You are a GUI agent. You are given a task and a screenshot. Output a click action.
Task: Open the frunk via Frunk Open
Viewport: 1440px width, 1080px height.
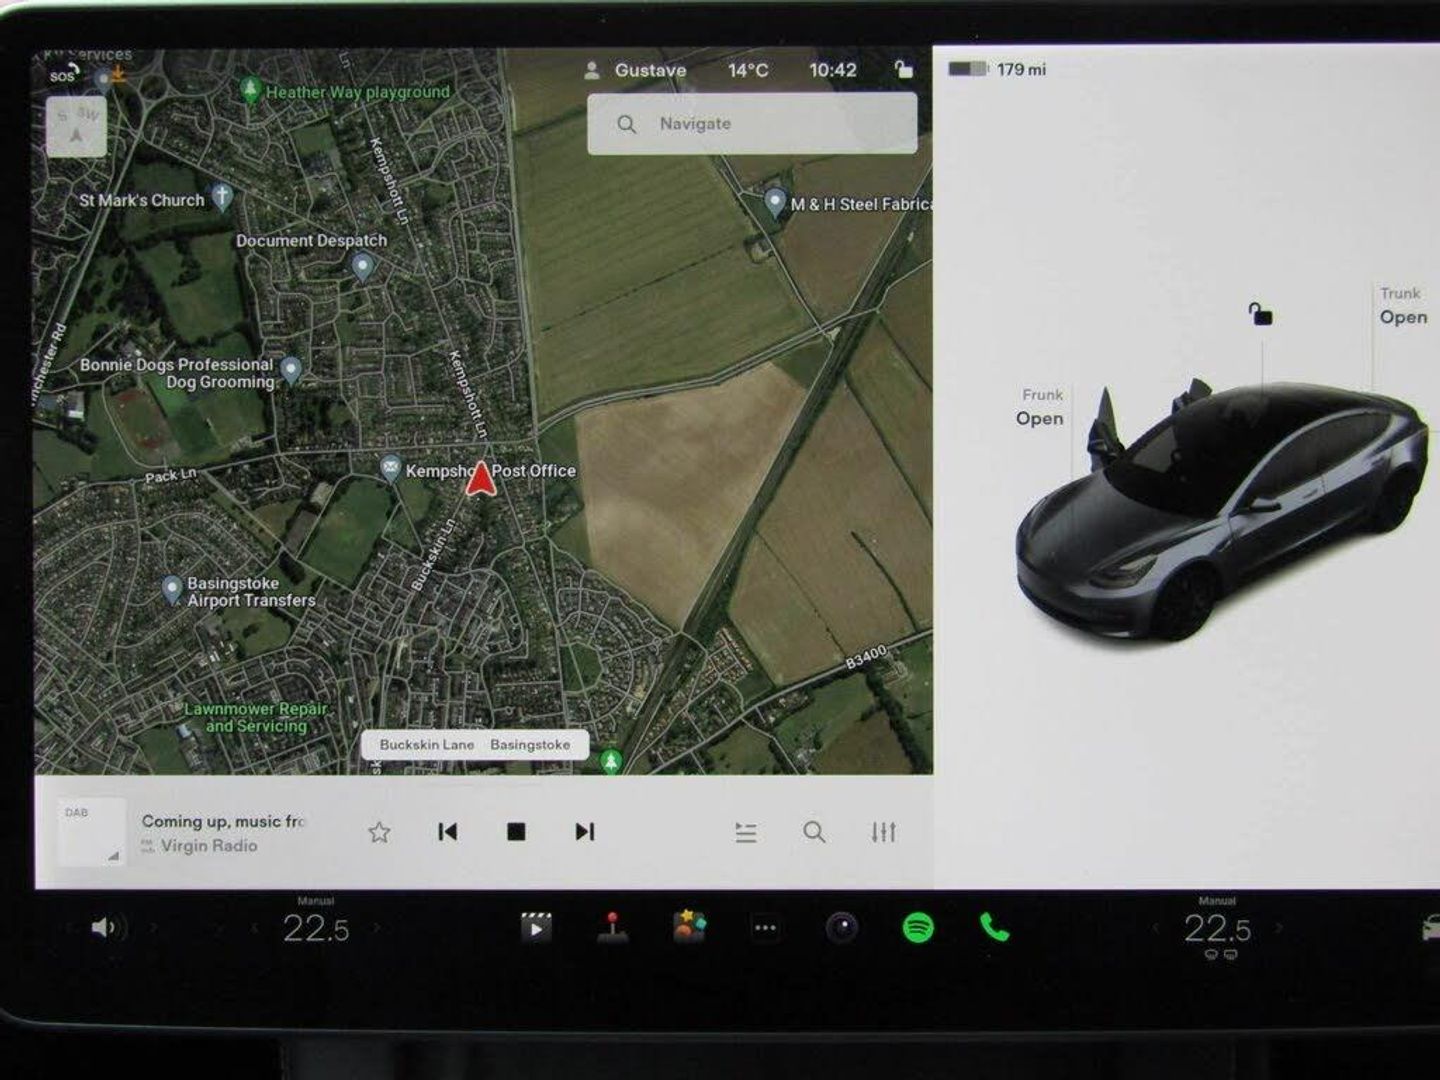click(x=1040, y=407)
